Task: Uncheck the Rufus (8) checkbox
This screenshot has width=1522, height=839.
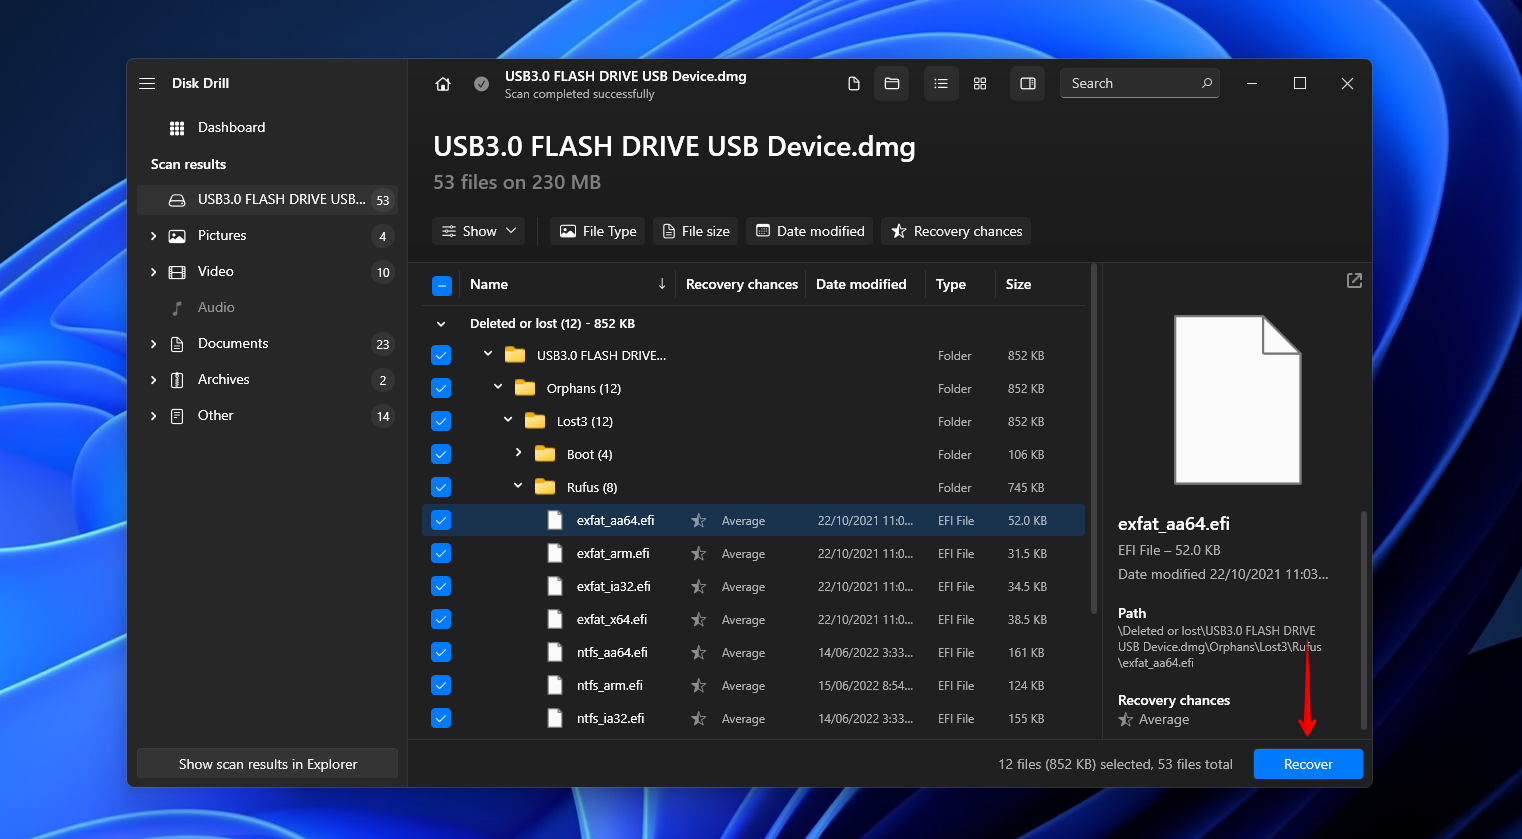Action: click(x=441, y=487)
